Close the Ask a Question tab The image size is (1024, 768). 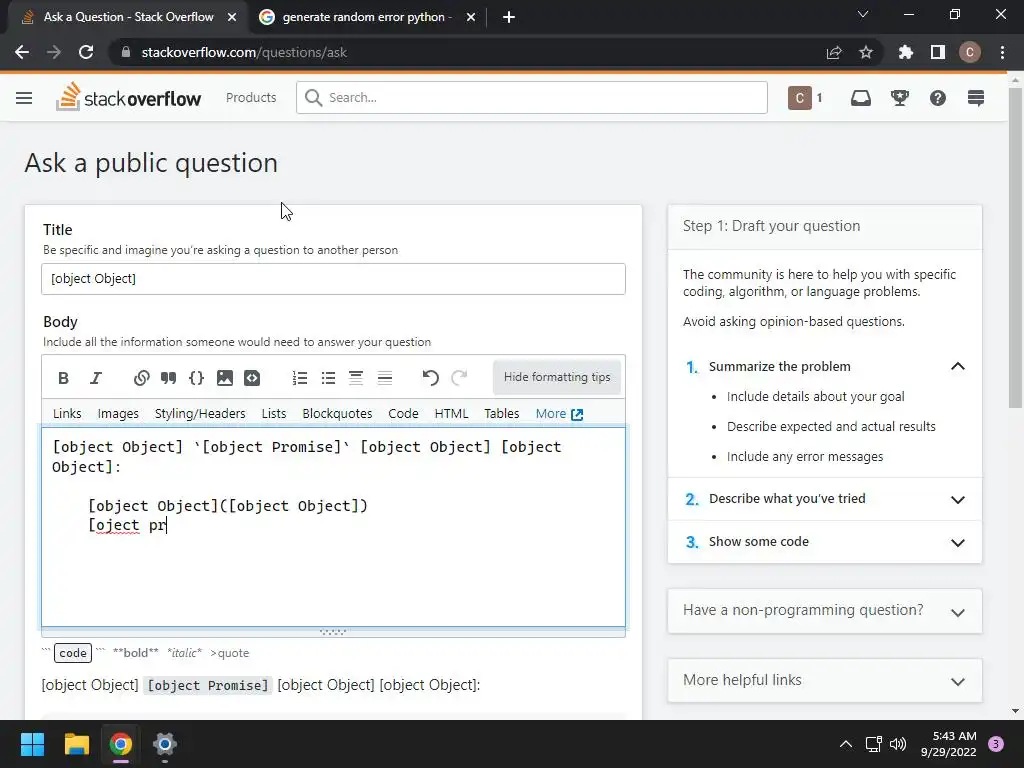tap(232, 17)
